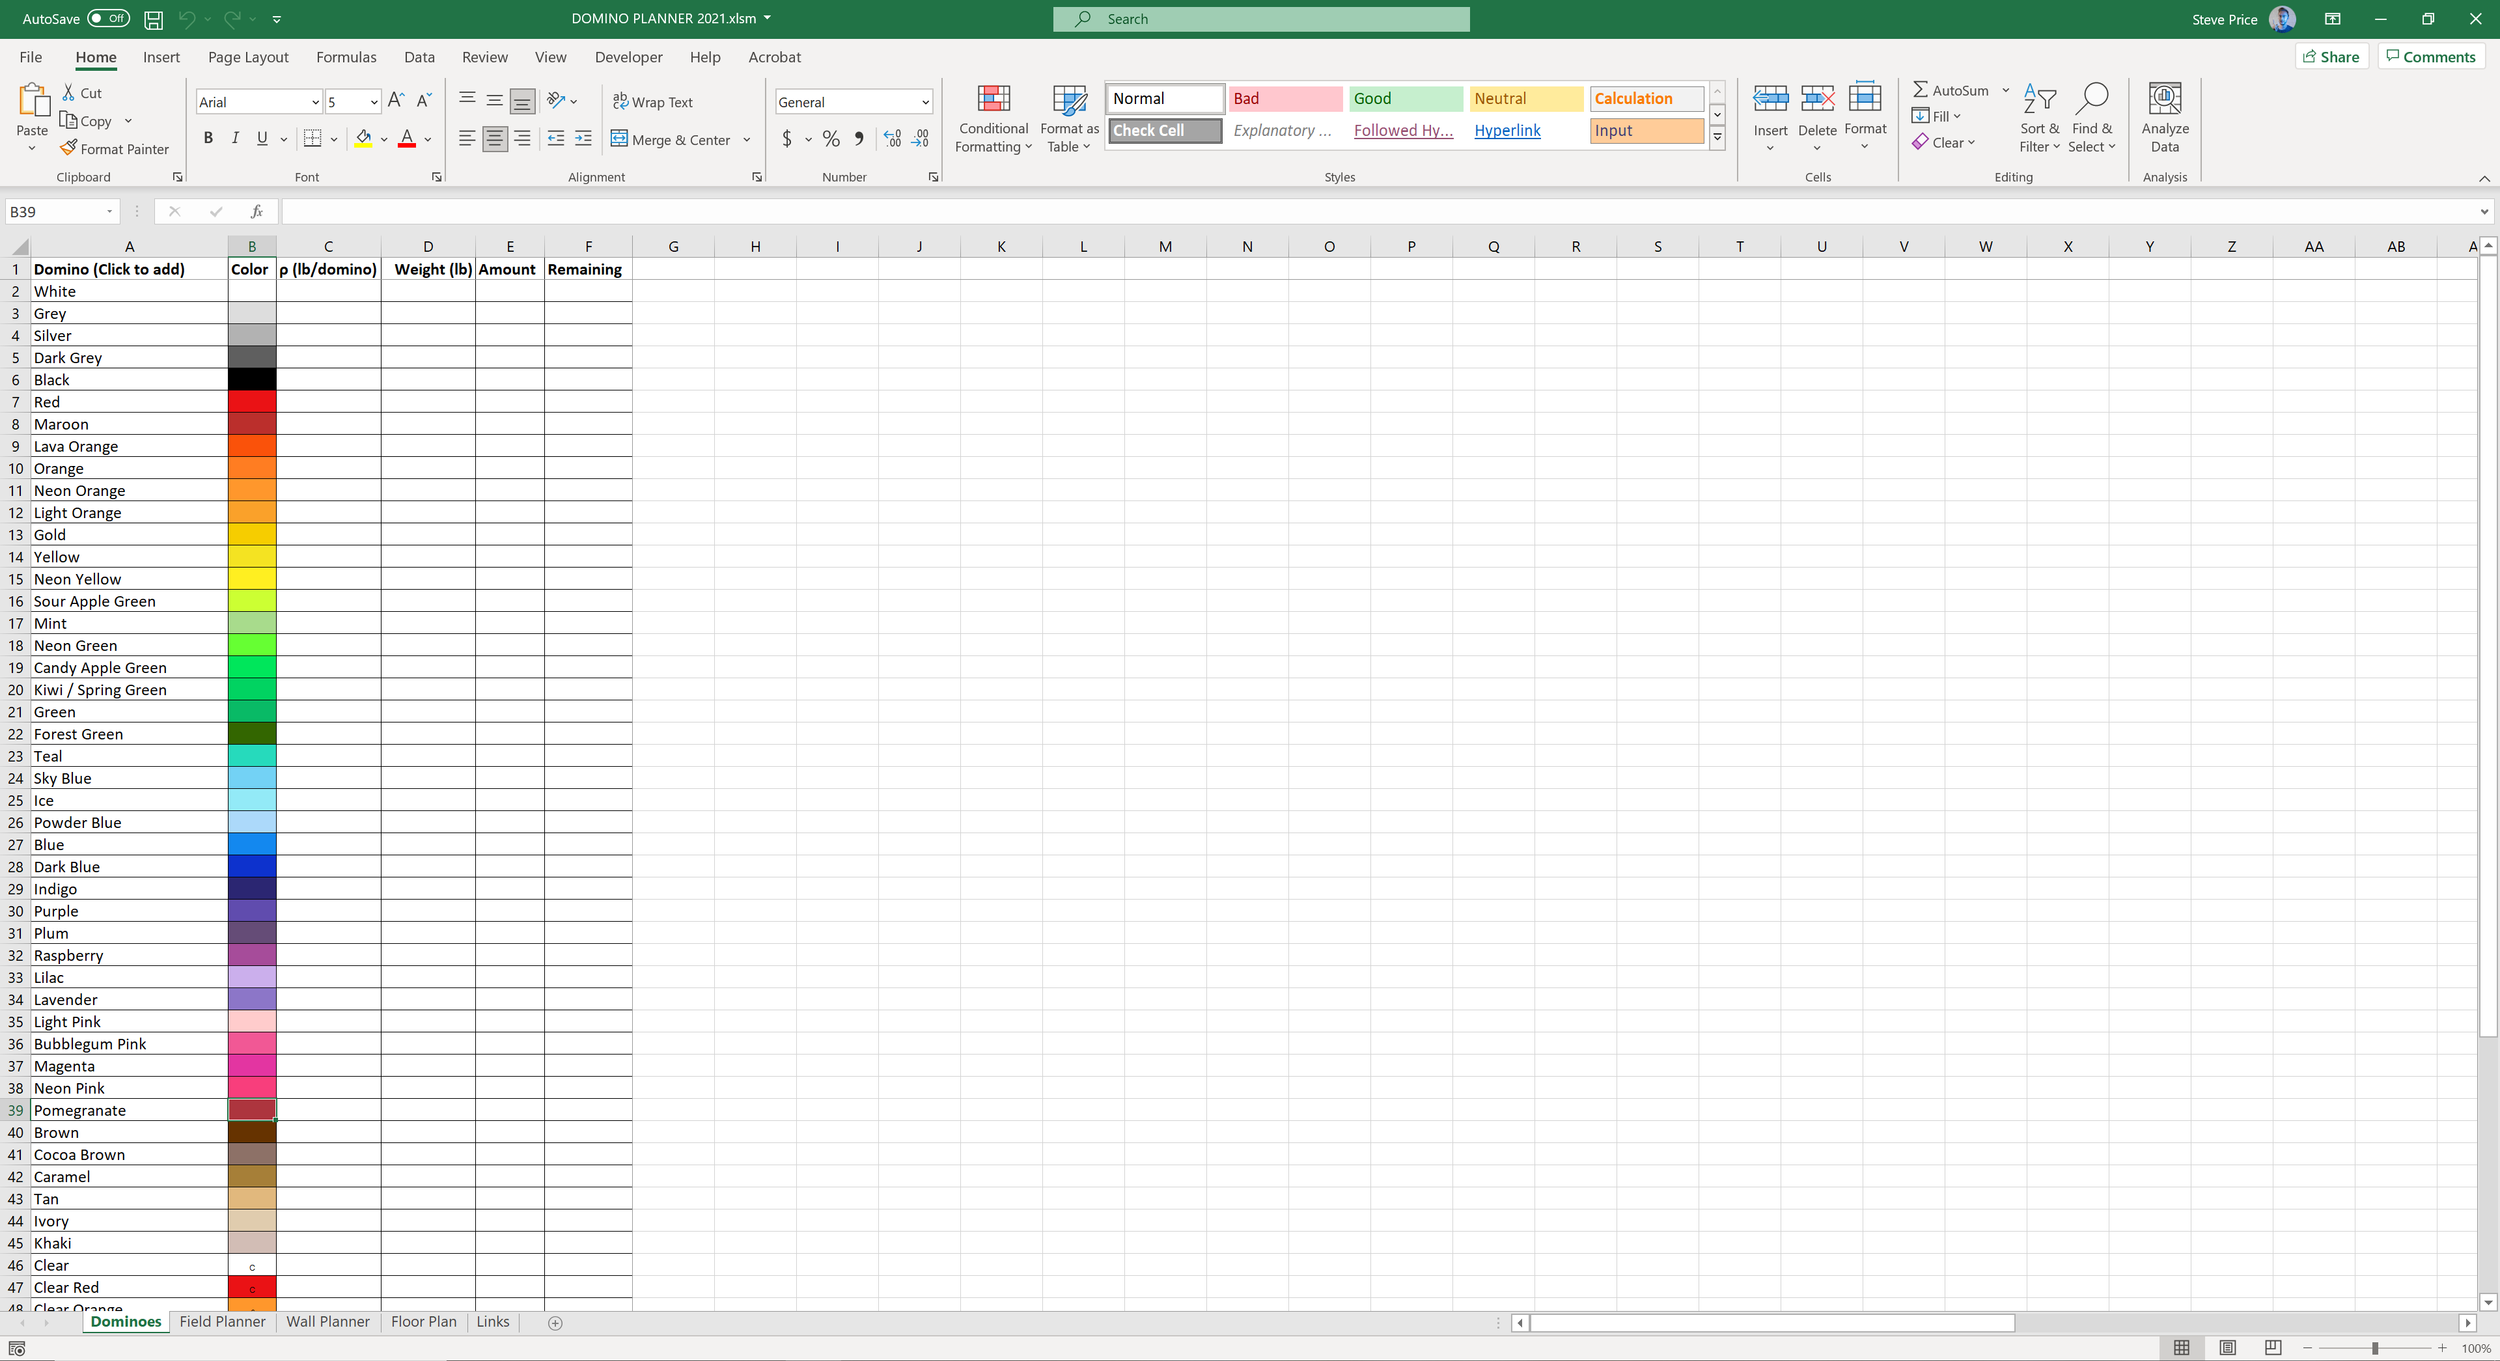Screen dimensions: 2500x1361
Task: Click the Analyze Data icon
Action: 2164,100
